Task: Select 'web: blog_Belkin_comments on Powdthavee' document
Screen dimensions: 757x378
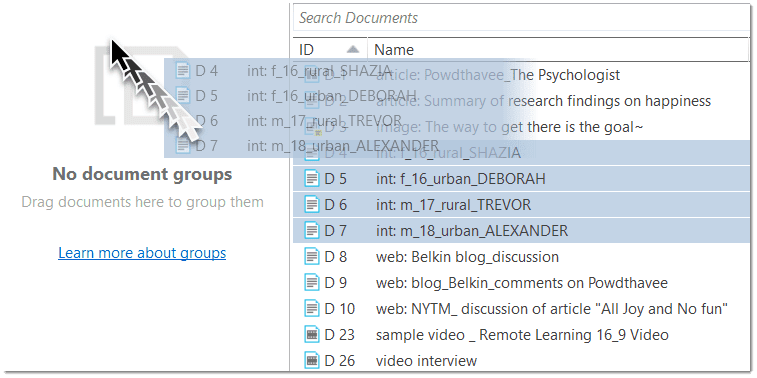Action: (x=521, y=283)
